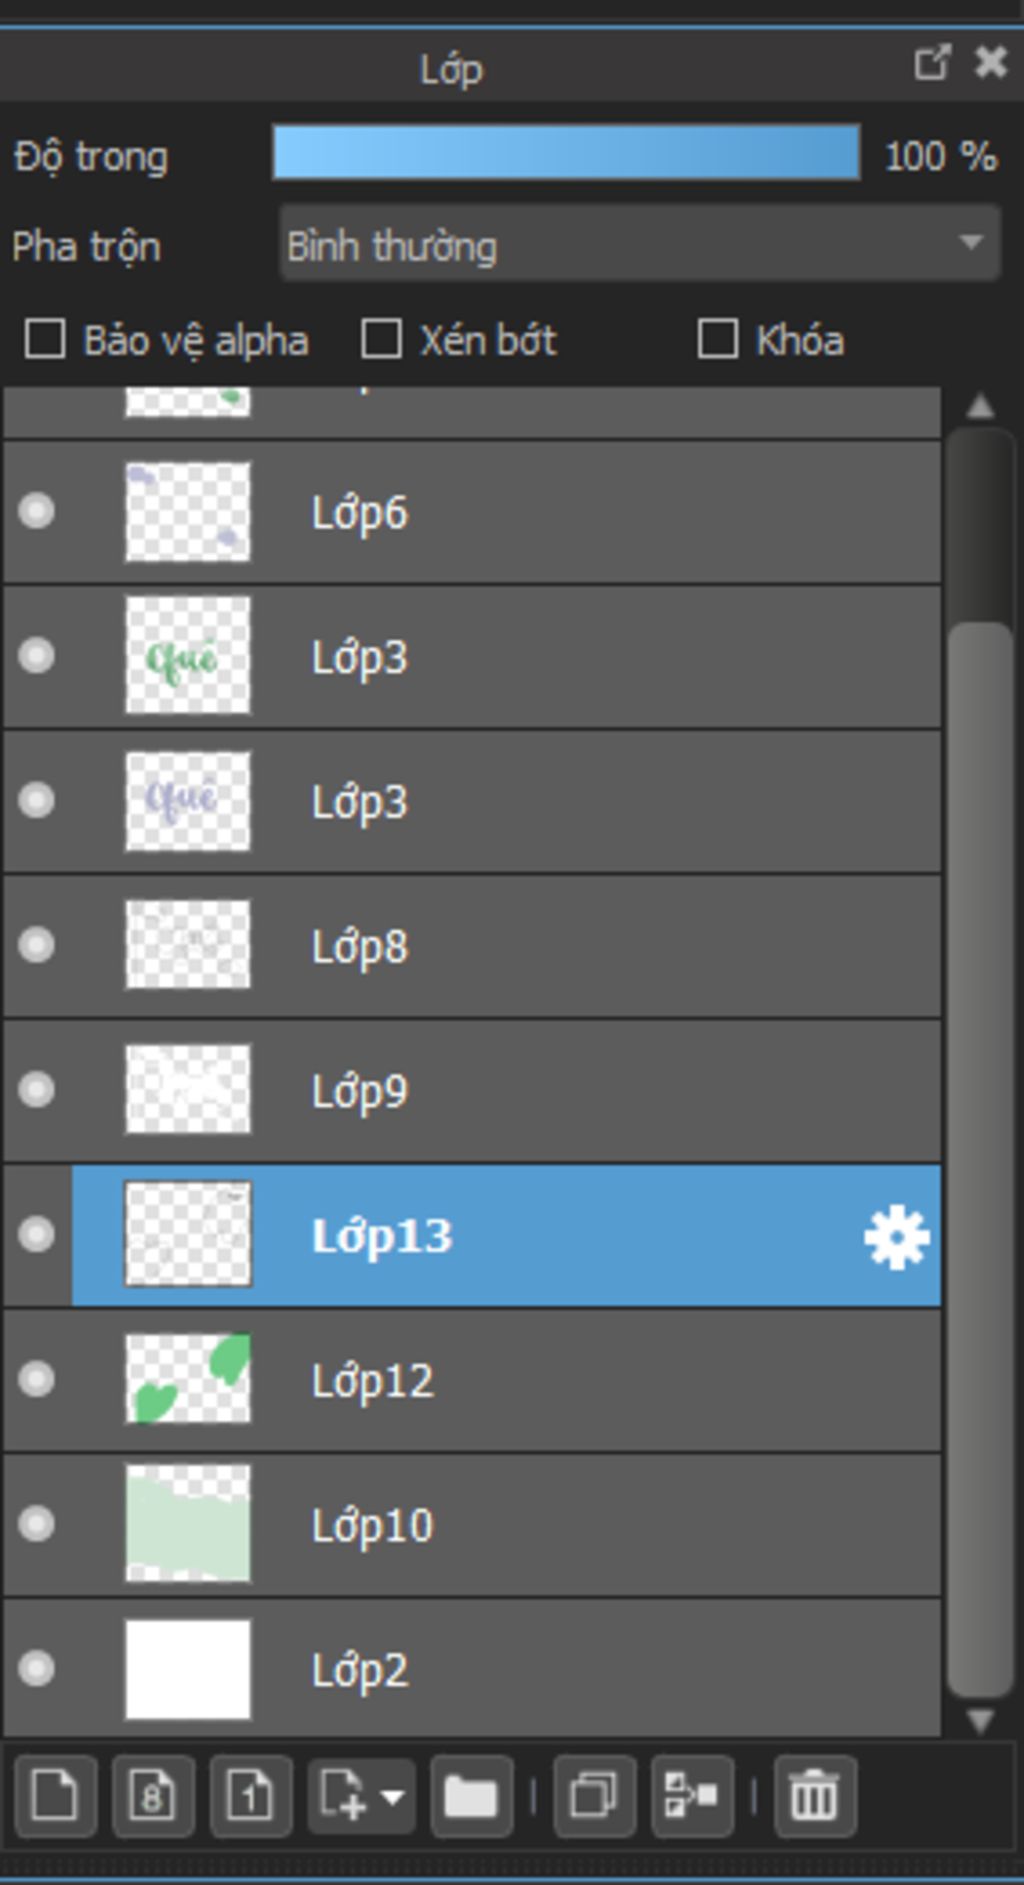Add a new 8-bit layer
Viewport: 1024px width, 1885px height.
tap(152, 1797)
